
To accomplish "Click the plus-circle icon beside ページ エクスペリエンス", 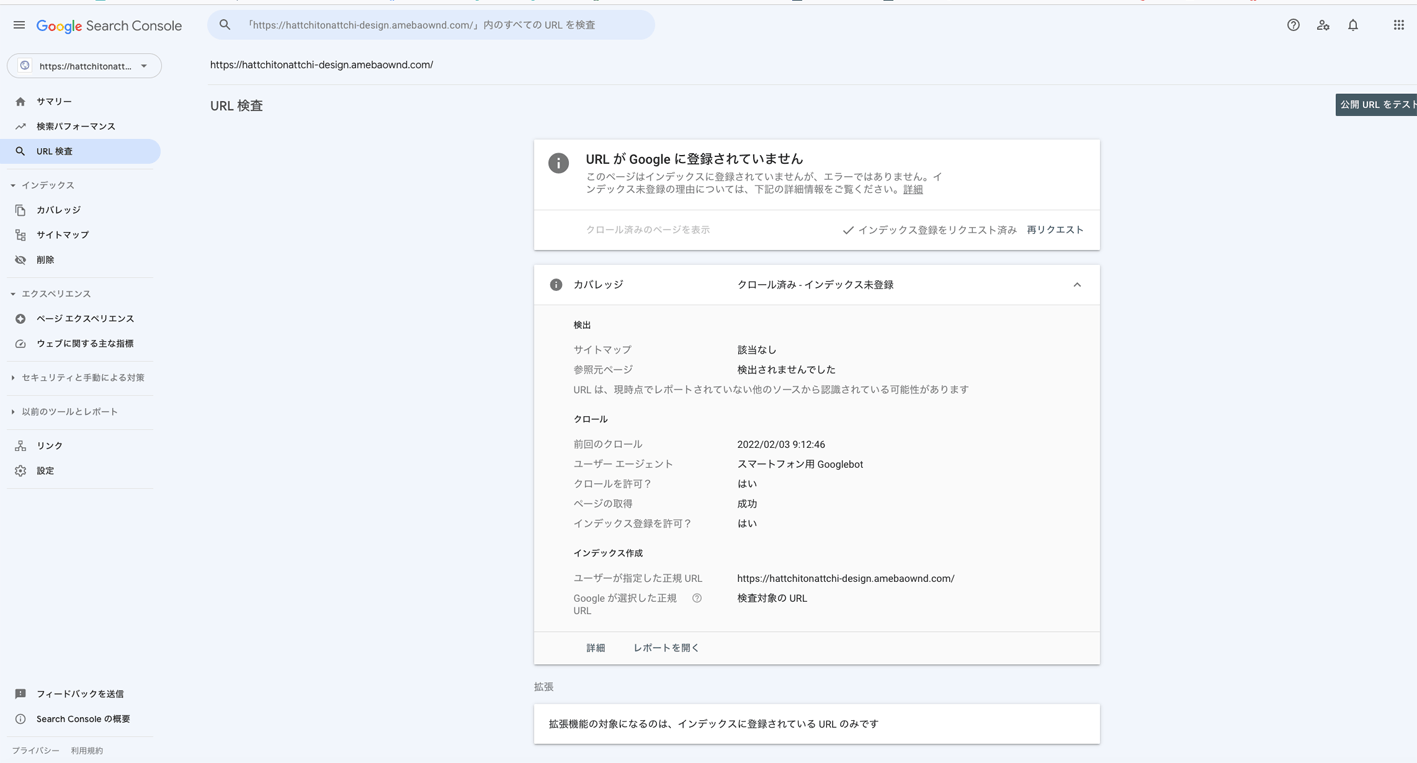I will click(20, 319).
